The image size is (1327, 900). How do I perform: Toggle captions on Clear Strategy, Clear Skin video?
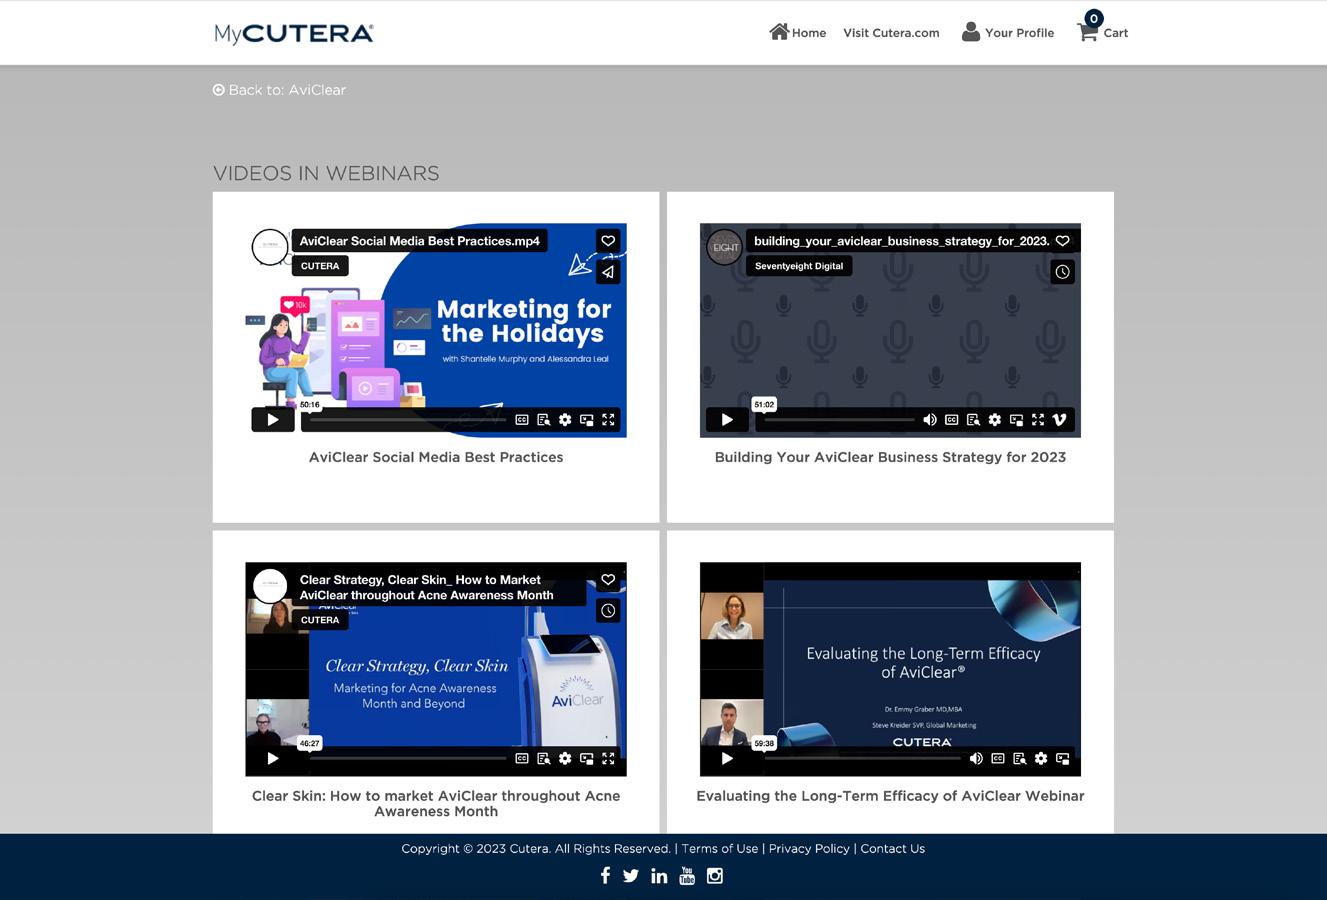pyautogui.click(x=522, y=759)
